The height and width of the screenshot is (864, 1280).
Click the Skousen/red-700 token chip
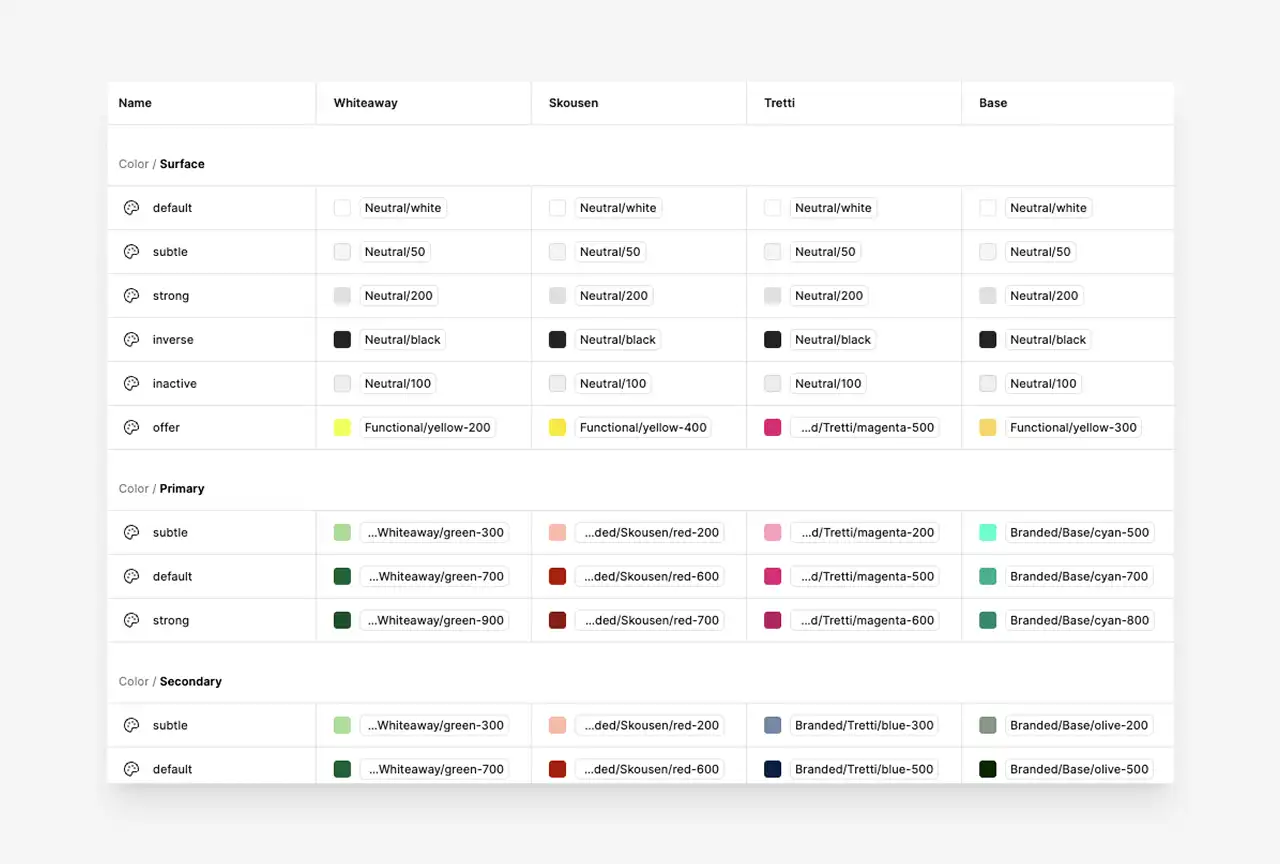click(x=650, y=621)
